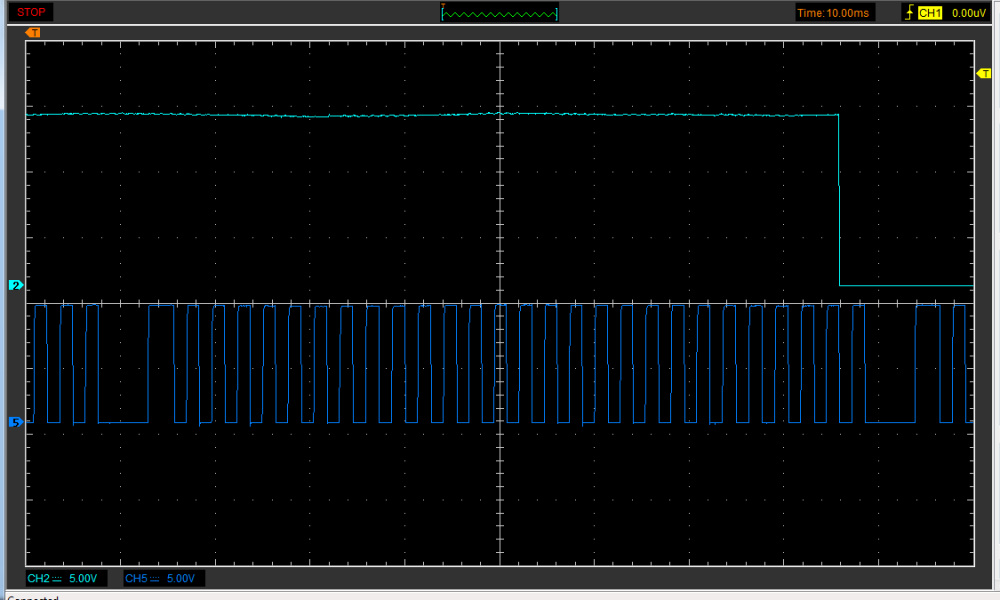Open the CH1 trigger source selector

[x=930, y=13]
